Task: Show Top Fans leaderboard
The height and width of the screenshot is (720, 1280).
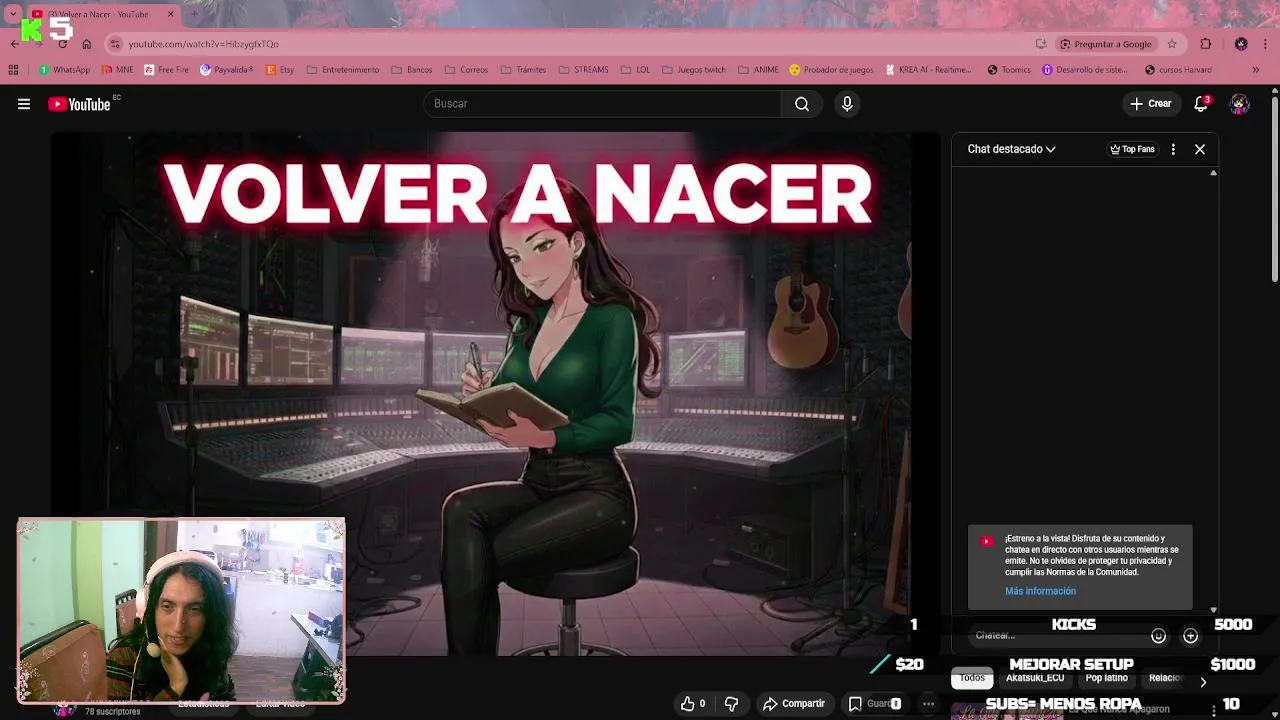Action: (x=1132, y=149)
